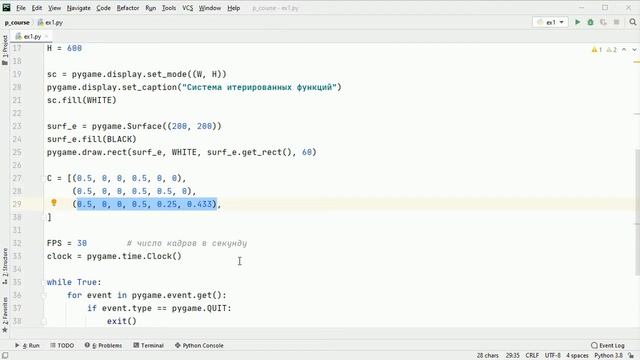Open the TODO tool window
Screen dimensions: 640x360
click(x=62, y=345)
